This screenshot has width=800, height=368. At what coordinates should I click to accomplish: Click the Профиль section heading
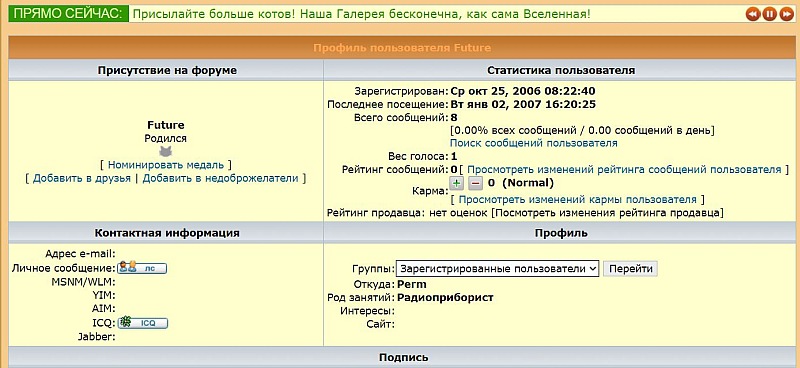(561, 233)
